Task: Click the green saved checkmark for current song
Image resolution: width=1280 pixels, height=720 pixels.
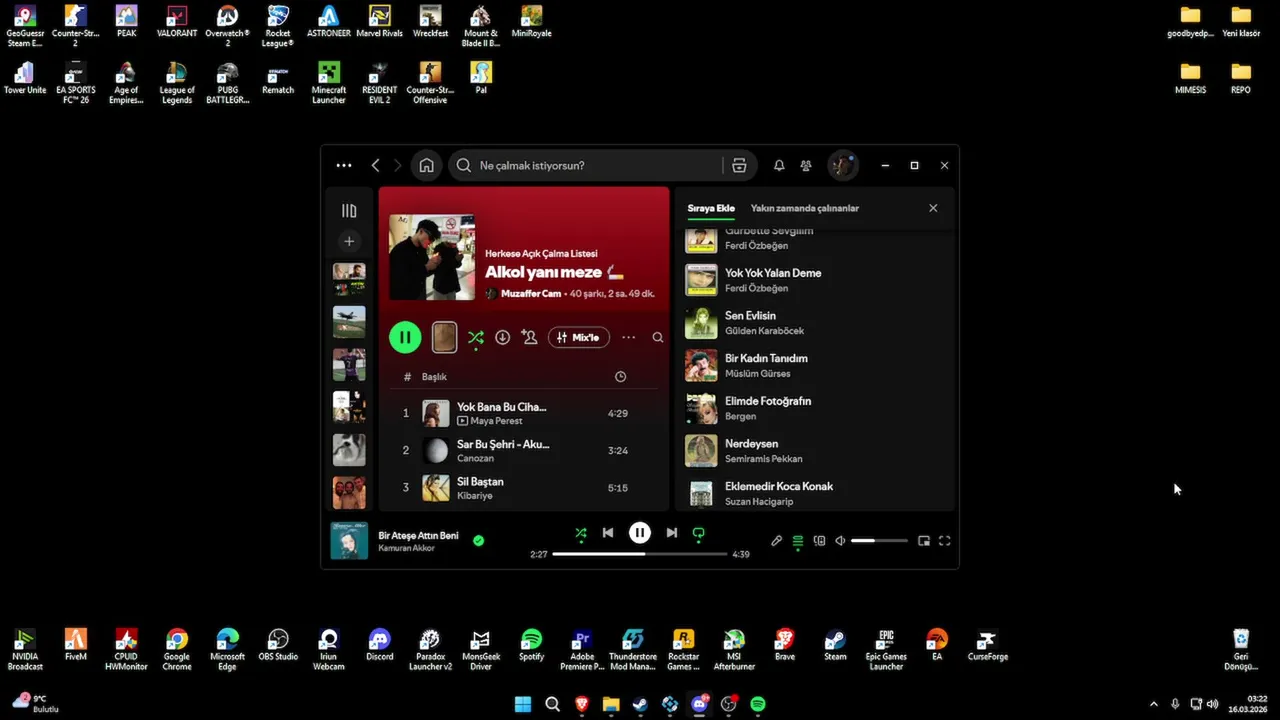Action: point(478,540)
